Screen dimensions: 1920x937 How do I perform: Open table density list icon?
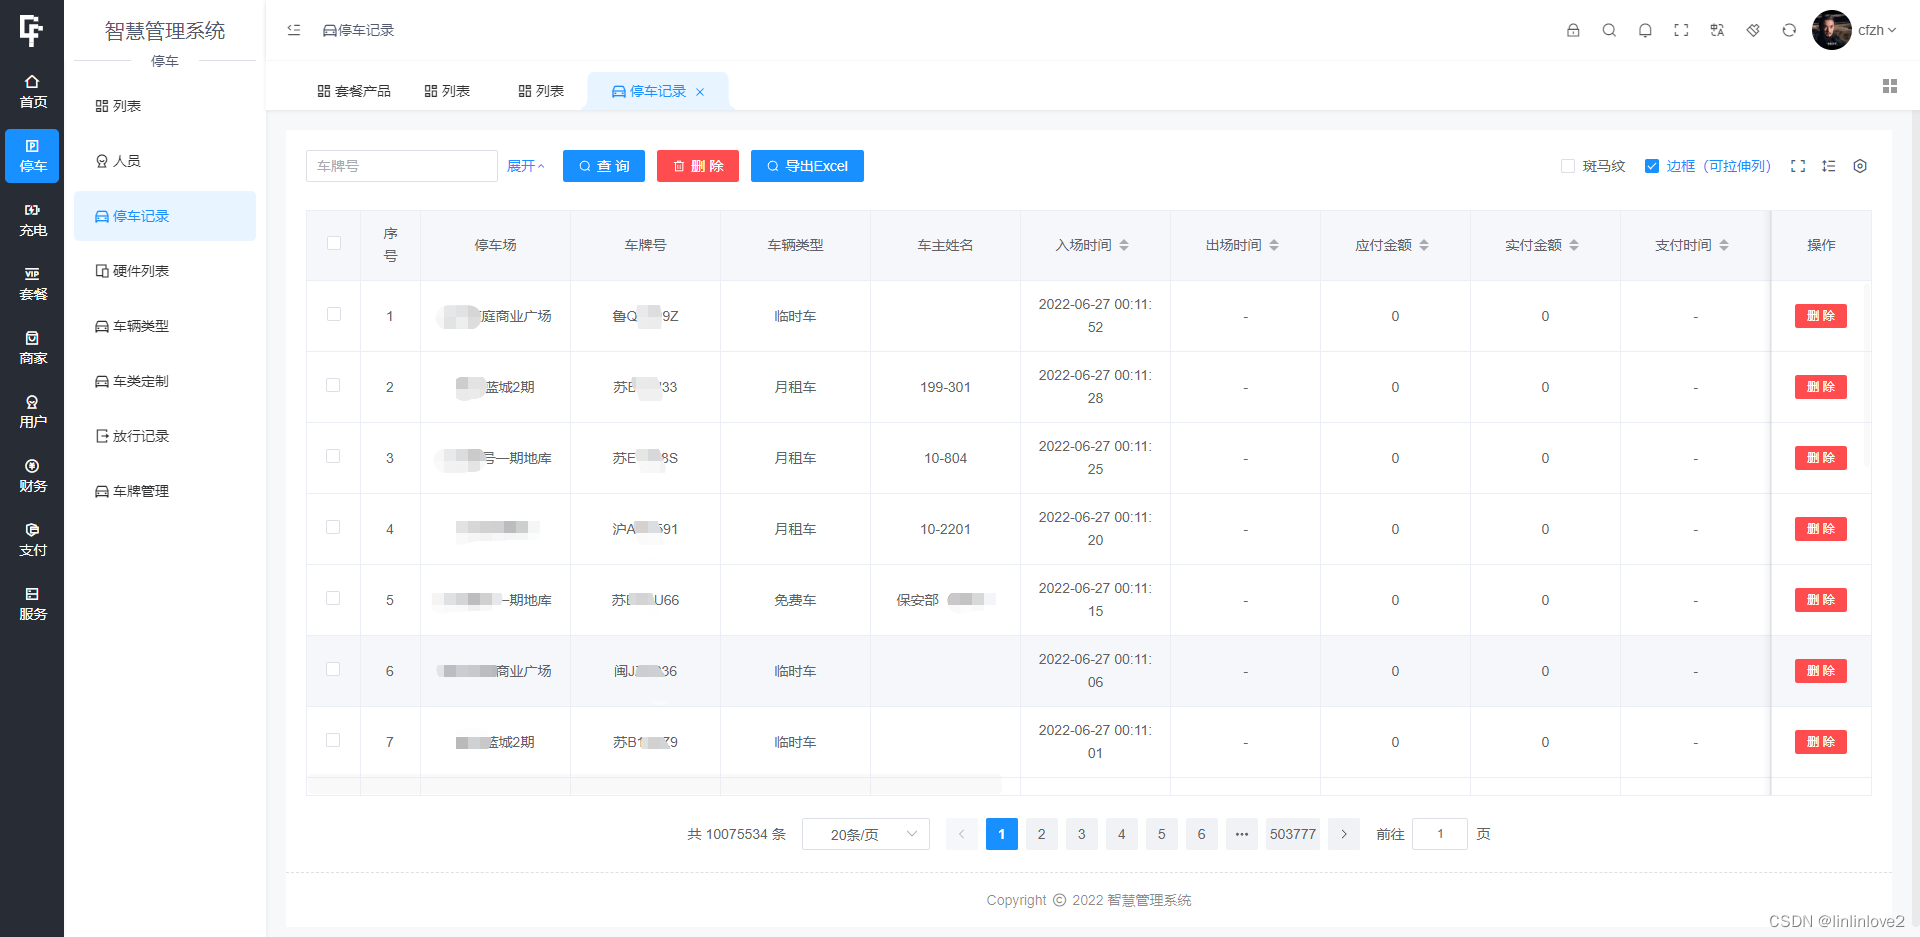coord(1829,166)
